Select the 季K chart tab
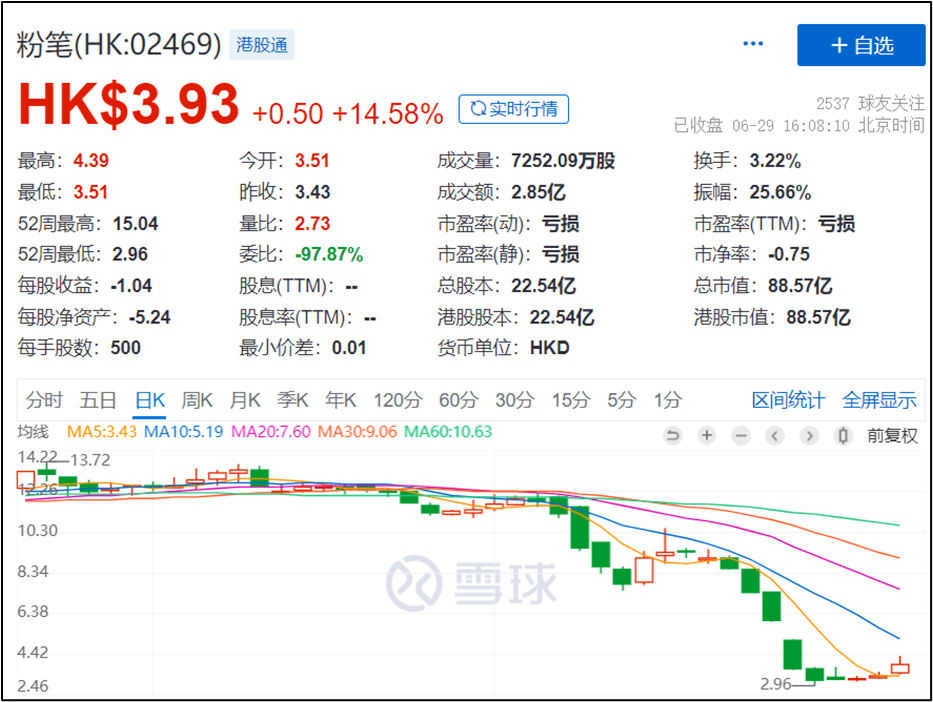Image resolution: width=933 pixels, height=702 pixels. 293,400
